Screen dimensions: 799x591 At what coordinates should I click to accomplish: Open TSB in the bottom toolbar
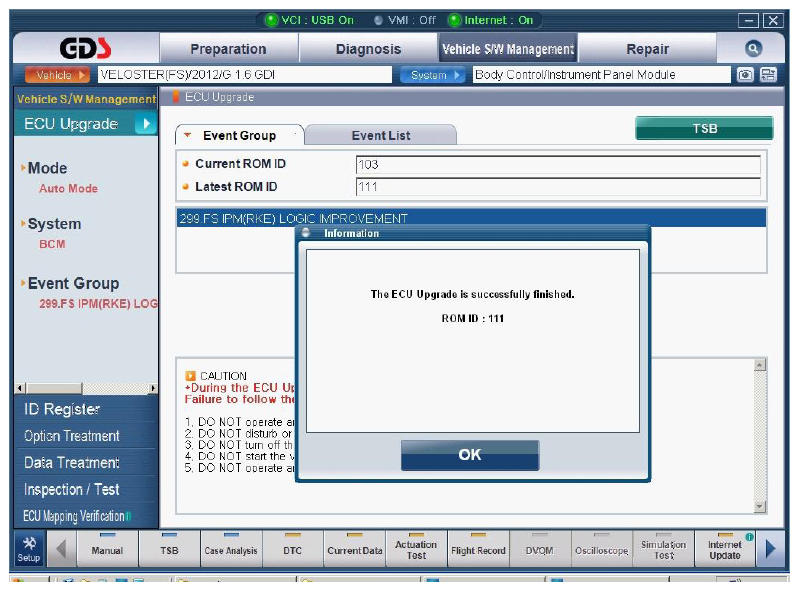[169, 549]
